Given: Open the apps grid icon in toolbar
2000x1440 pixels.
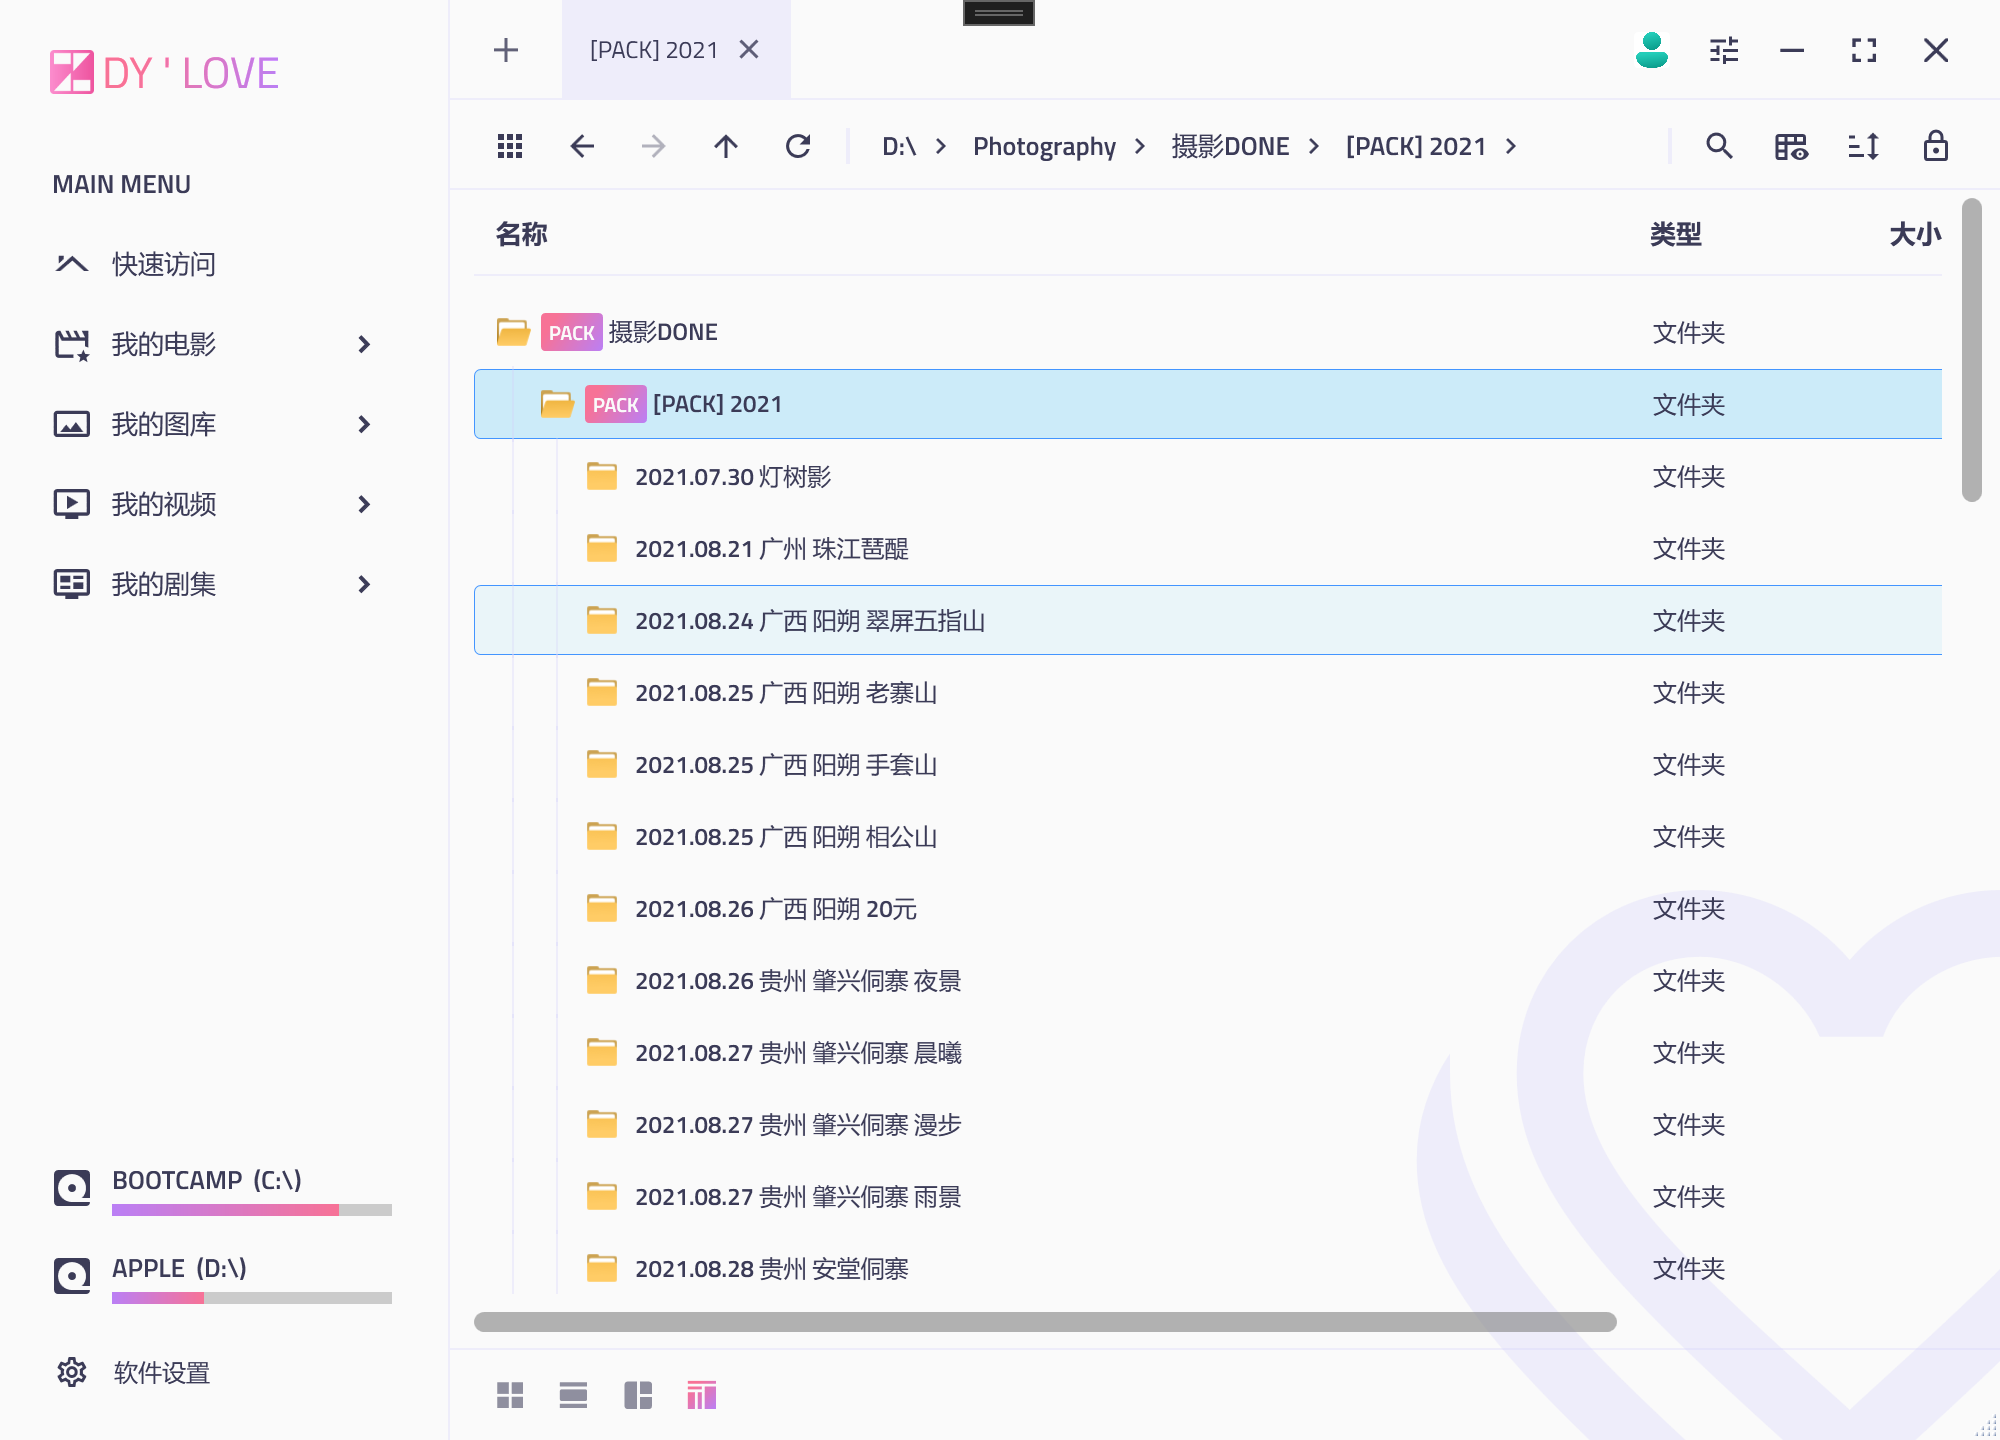Looking at the screenshot, I should (x=510, y=147).
